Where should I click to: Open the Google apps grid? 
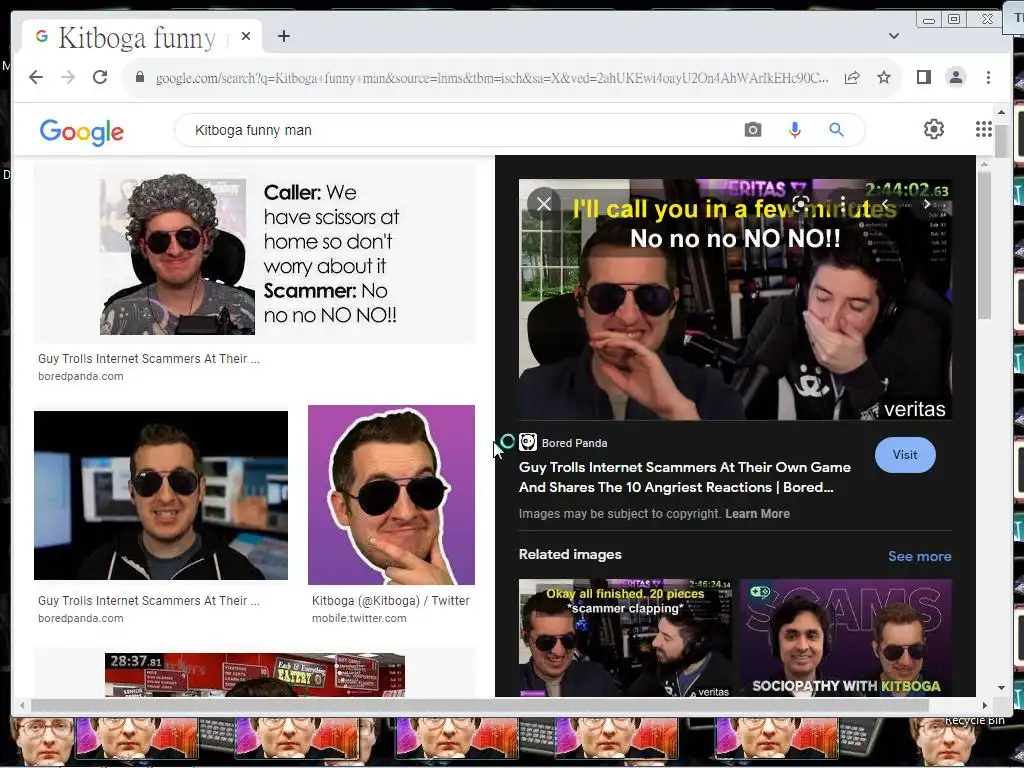984,129
